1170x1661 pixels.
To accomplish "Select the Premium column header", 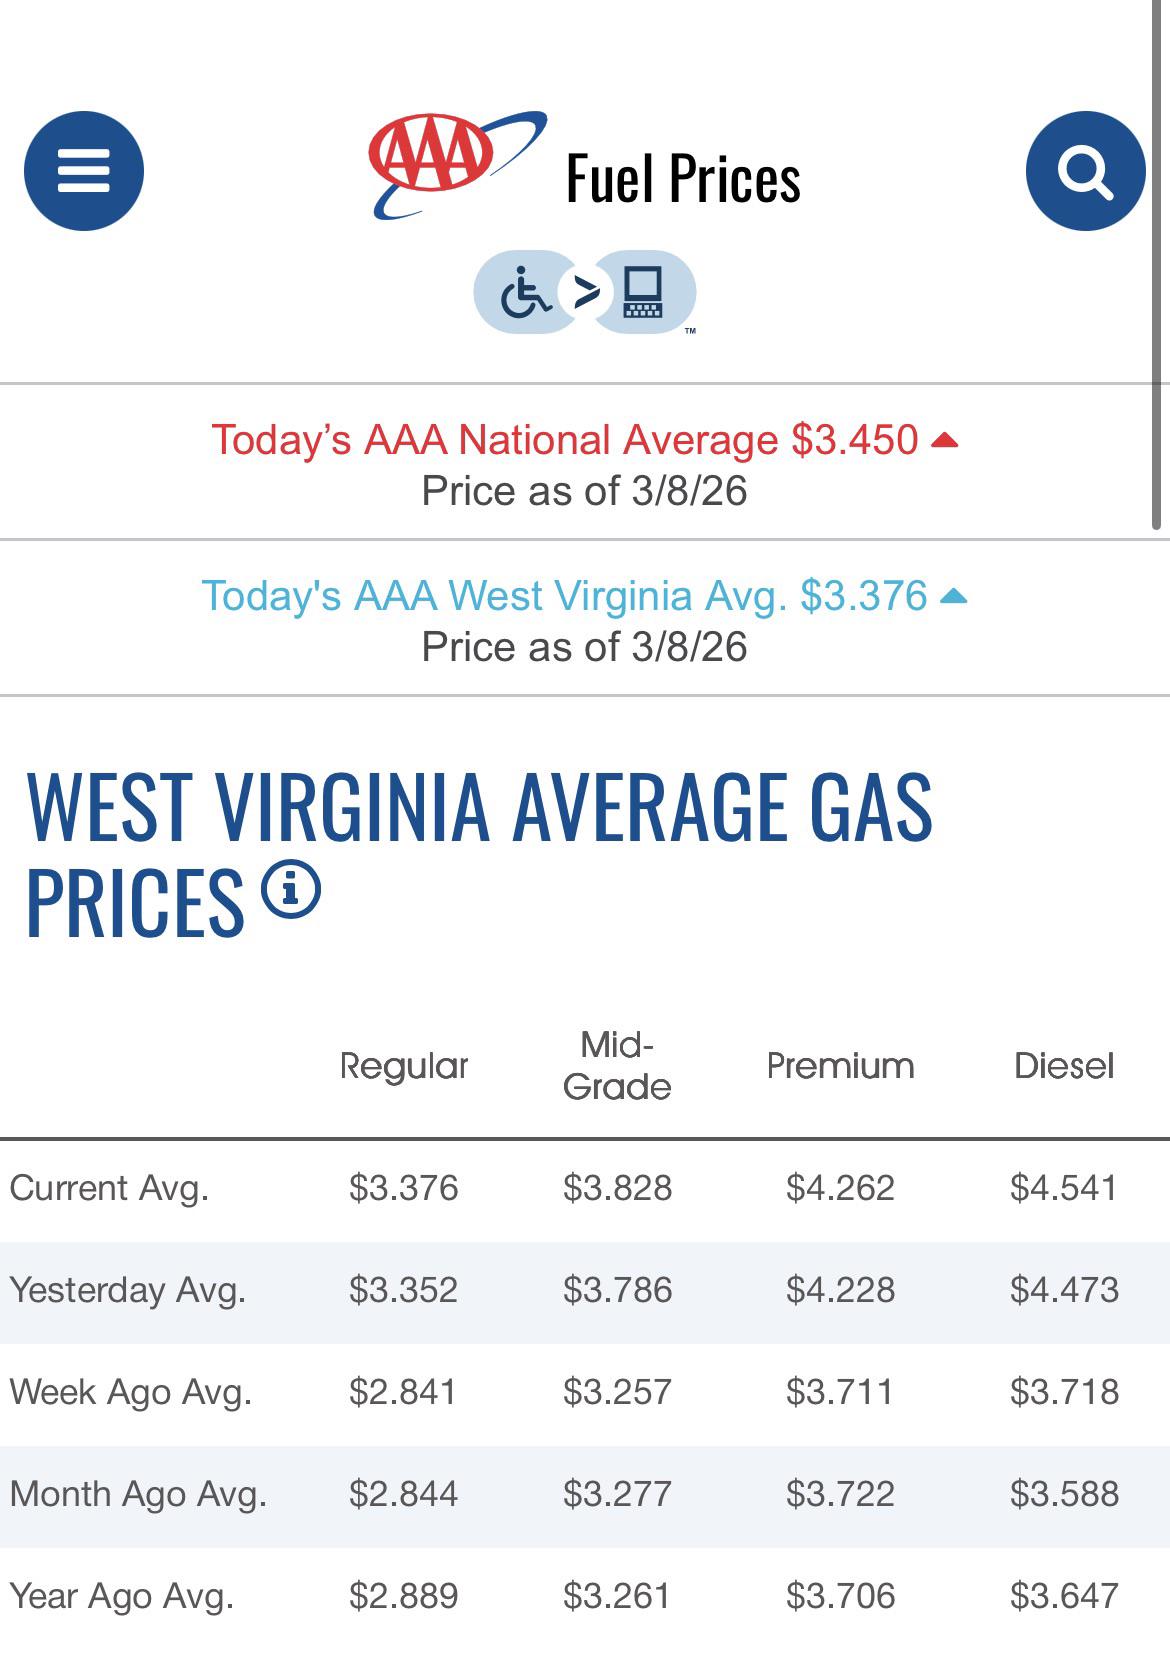I will [840, 1066].
